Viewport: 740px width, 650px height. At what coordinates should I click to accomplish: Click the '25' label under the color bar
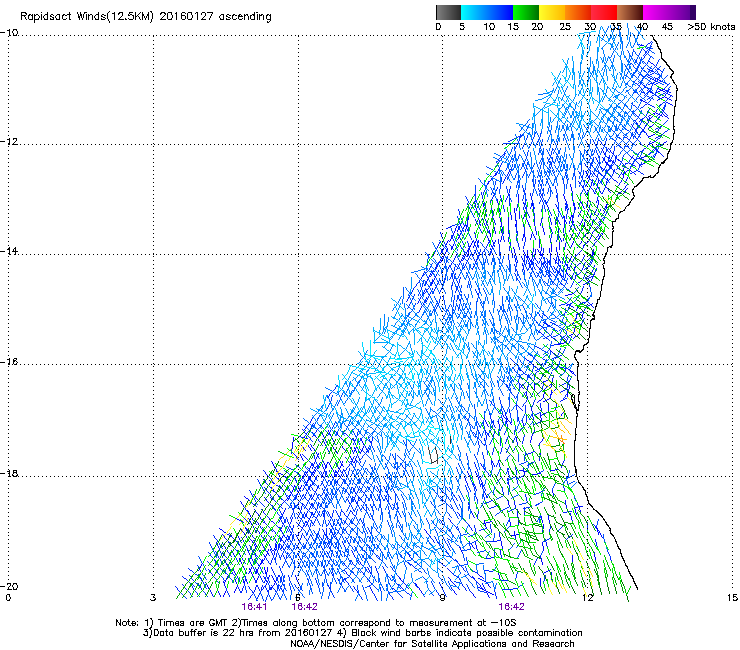[565, 27]
